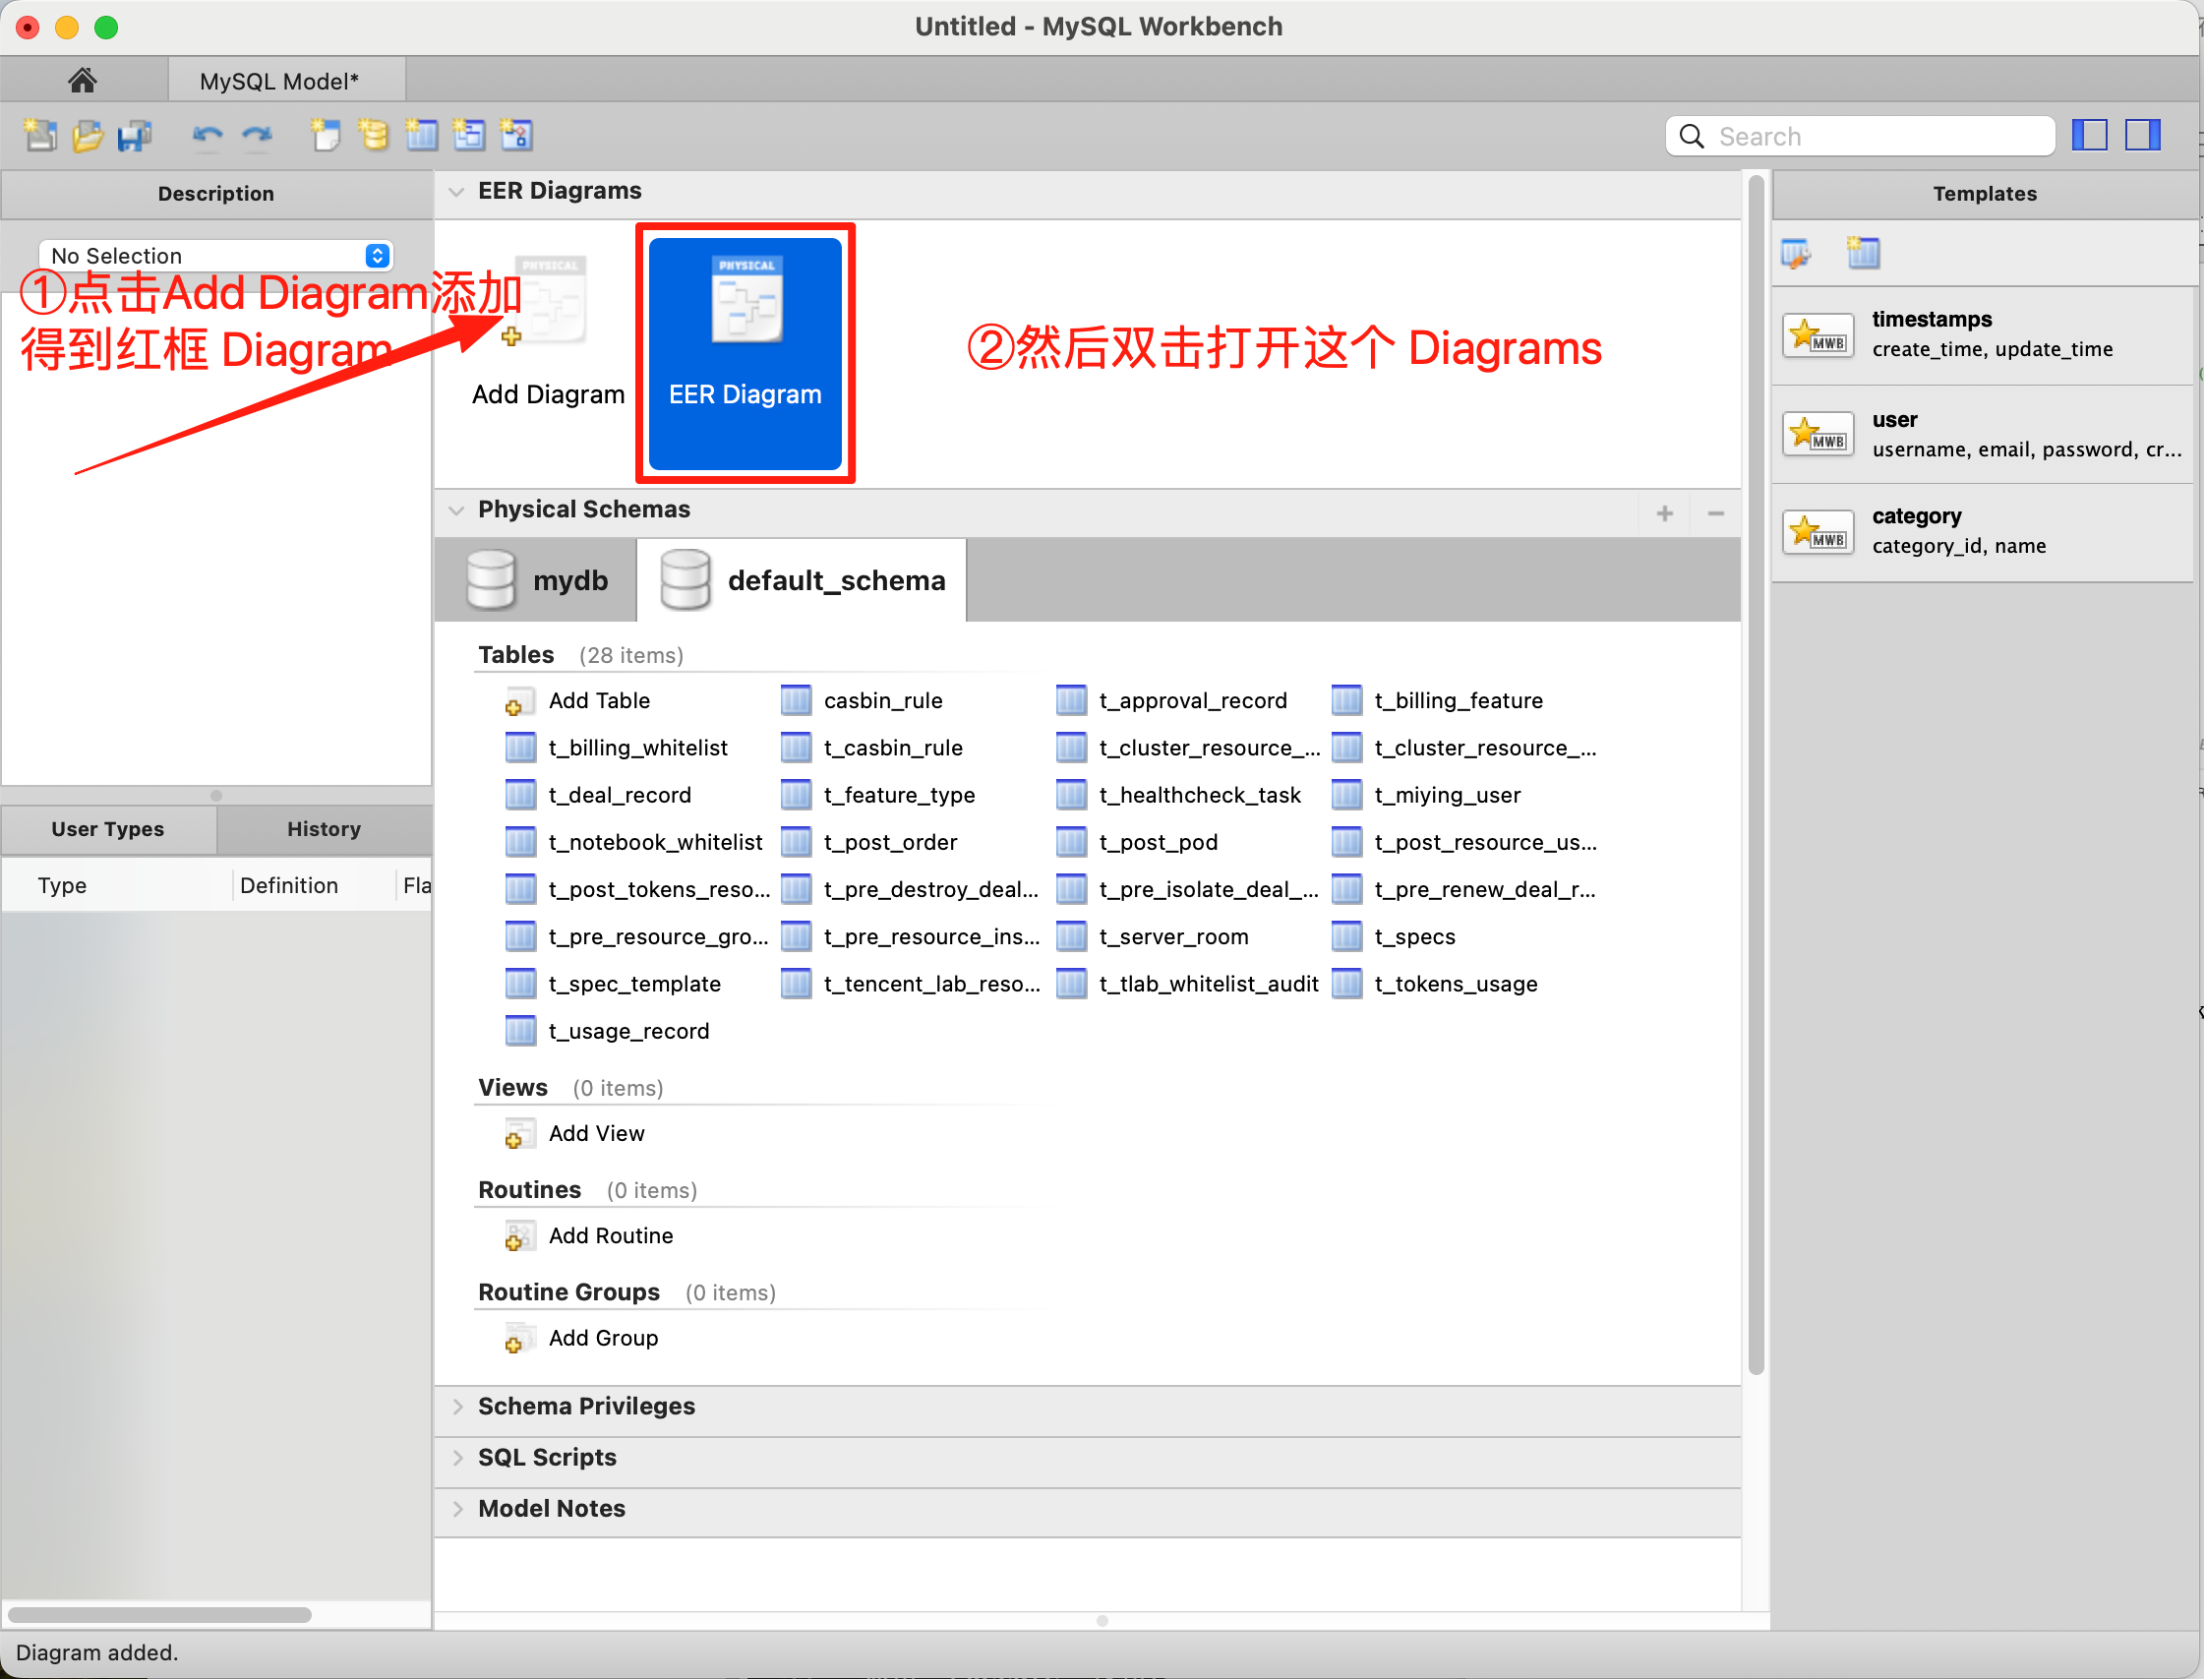Add a new schema with plus button
Screen dimensions: 2205x1680
click(1665, 514)
